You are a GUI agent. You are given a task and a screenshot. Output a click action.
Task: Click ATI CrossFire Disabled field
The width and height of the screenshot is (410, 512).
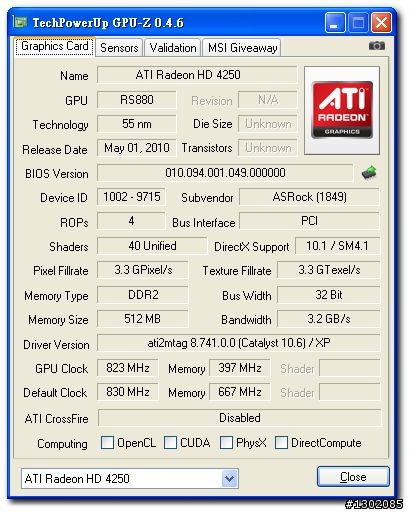(x=239, y=418)
